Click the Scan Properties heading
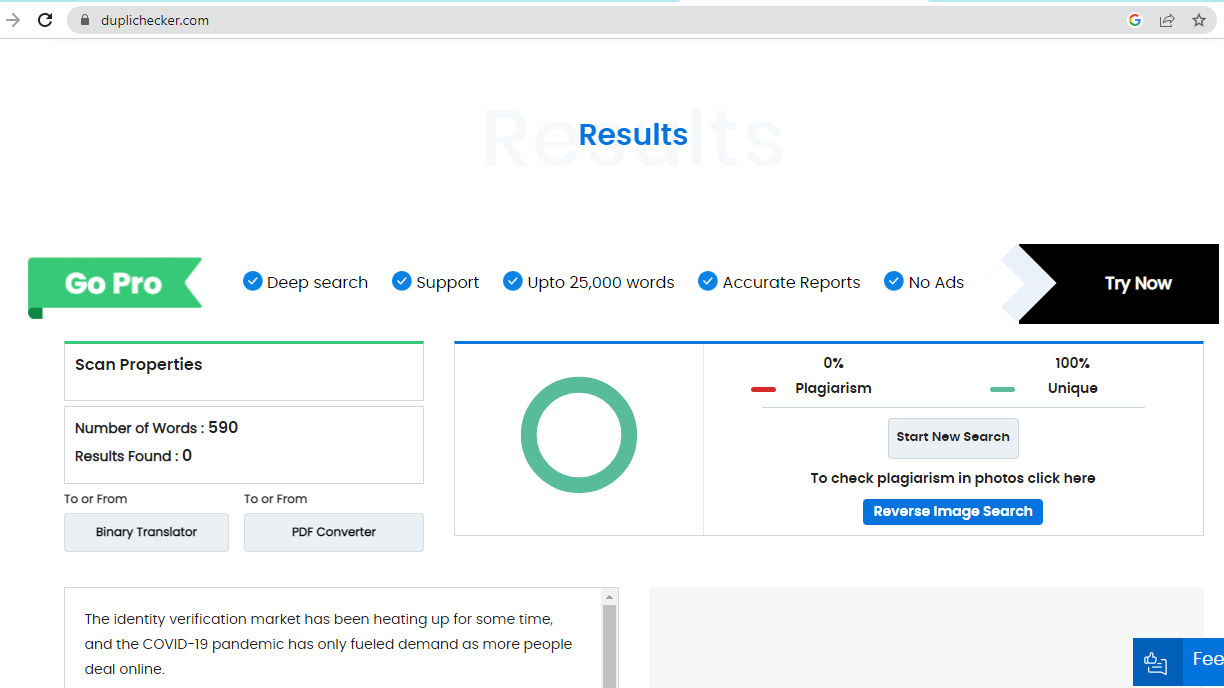The height and width of the screenshot is (688, 1224). pyautogui.click(x=139, y=365)
